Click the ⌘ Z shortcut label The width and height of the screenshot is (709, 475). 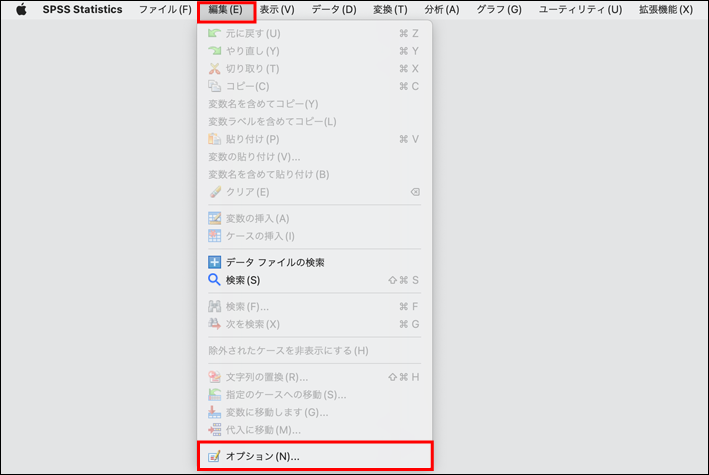[x=409, y=33]
